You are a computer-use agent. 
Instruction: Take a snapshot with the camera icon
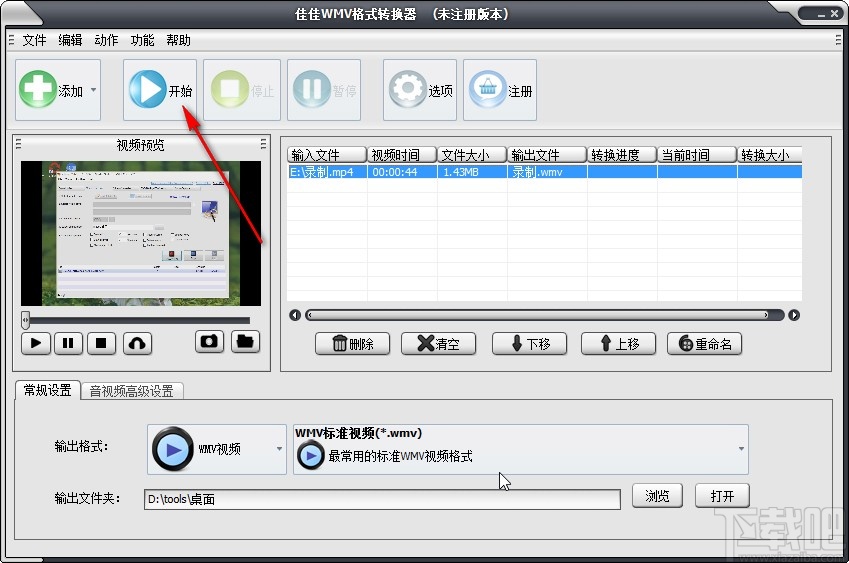[x=210, y=342]
